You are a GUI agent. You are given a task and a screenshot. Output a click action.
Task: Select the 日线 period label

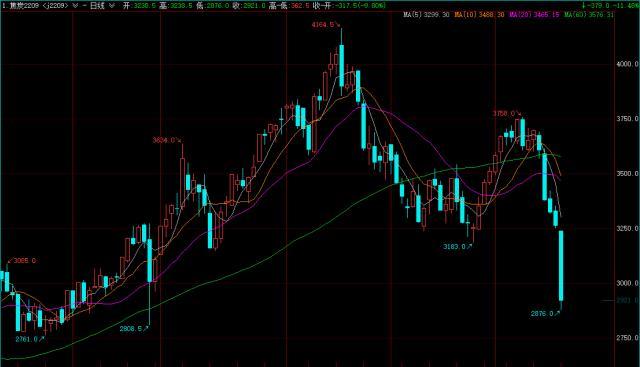(98, 6)
